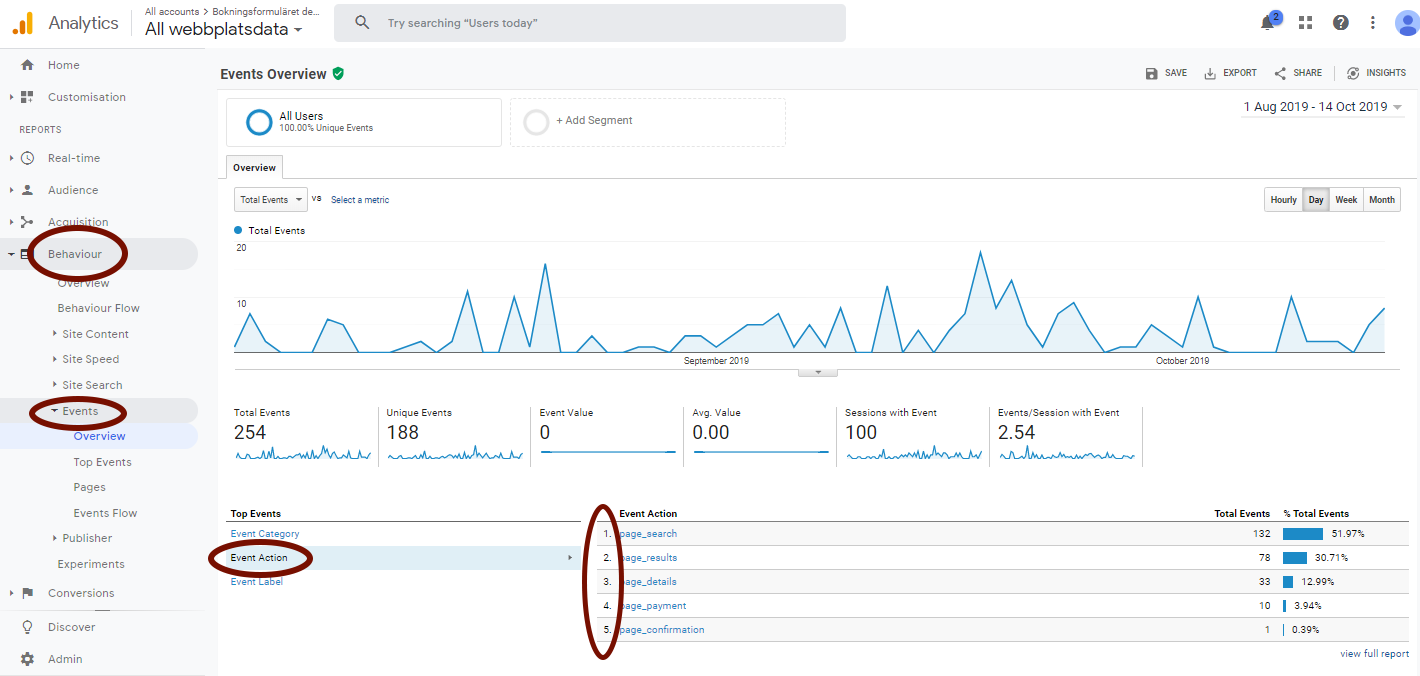Select the Overview report tab

[x=255, y=168]
